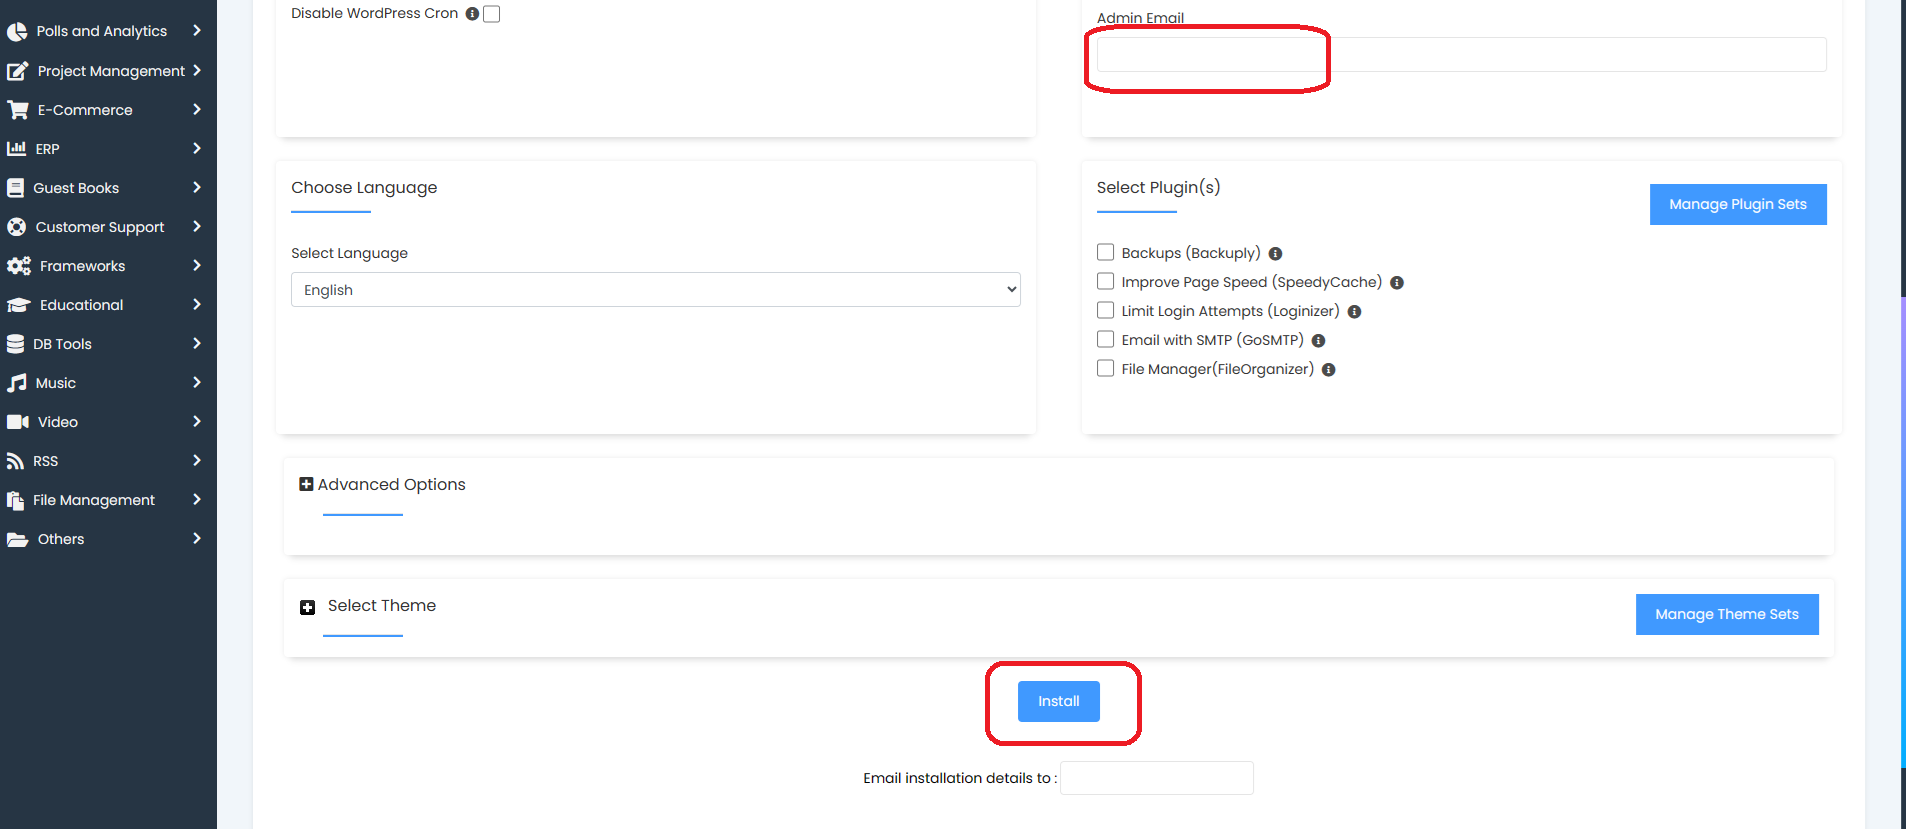Open the Select Language dropdown showing English
The width and height of the screenshot is (1906, 829).
tap(656, 290)
